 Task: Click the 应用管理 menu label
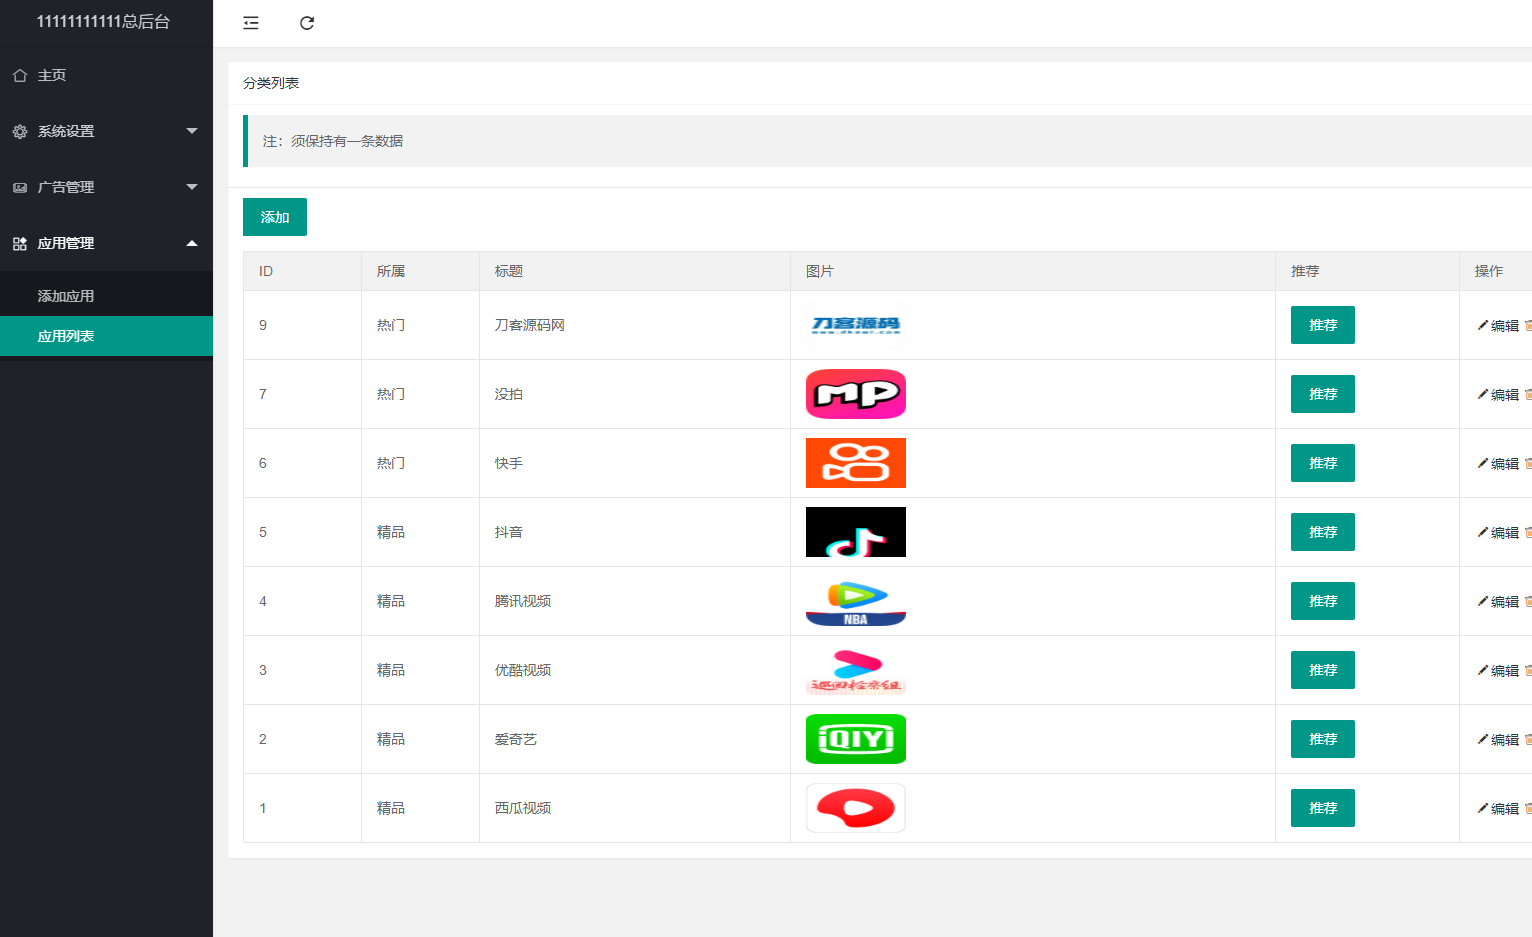click(x=66, y=243)
